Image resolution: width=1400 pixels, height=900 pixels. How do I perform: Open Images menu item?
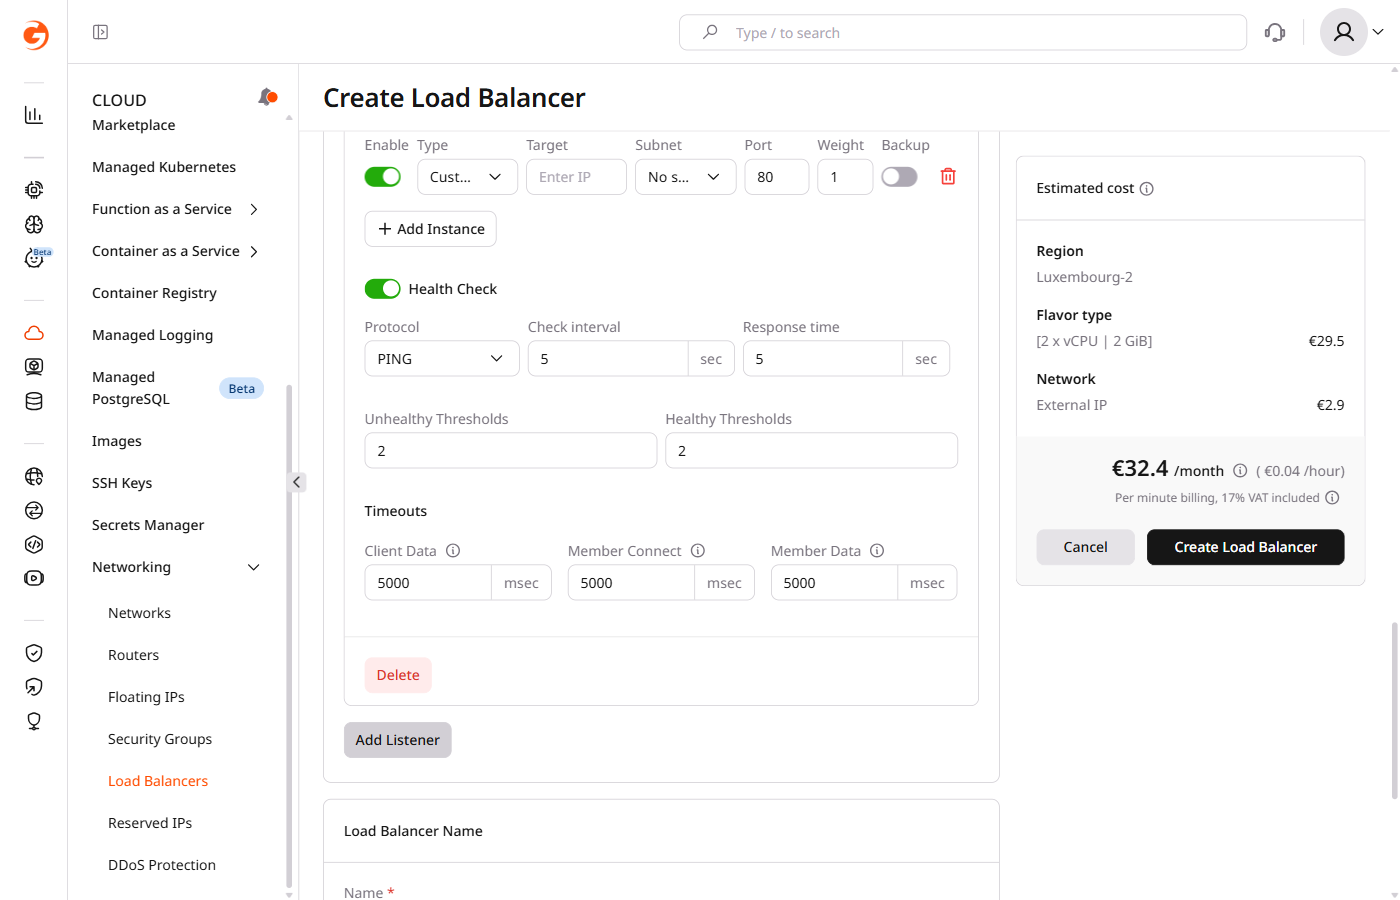tap(117, 441)
